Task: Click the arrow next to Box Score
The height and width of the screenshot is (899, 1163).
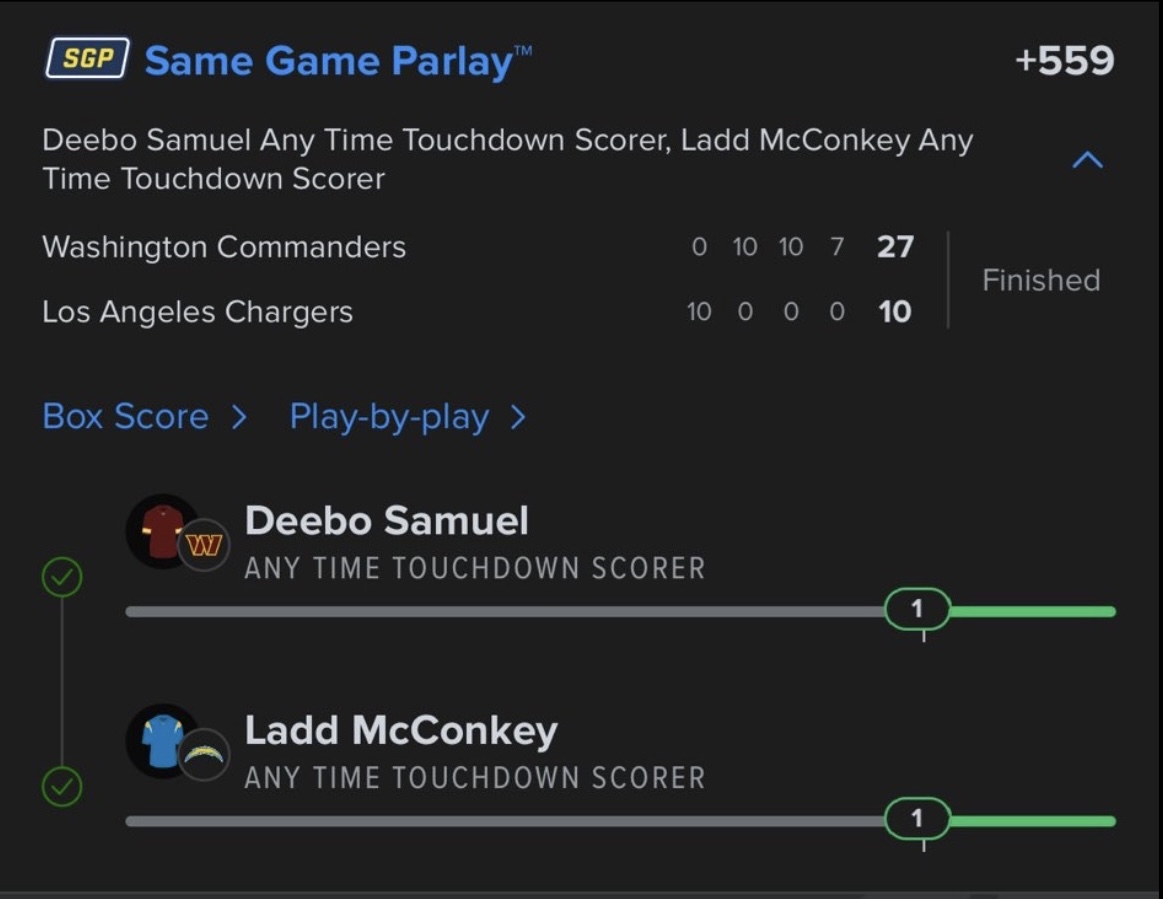Action: point(239,417)
